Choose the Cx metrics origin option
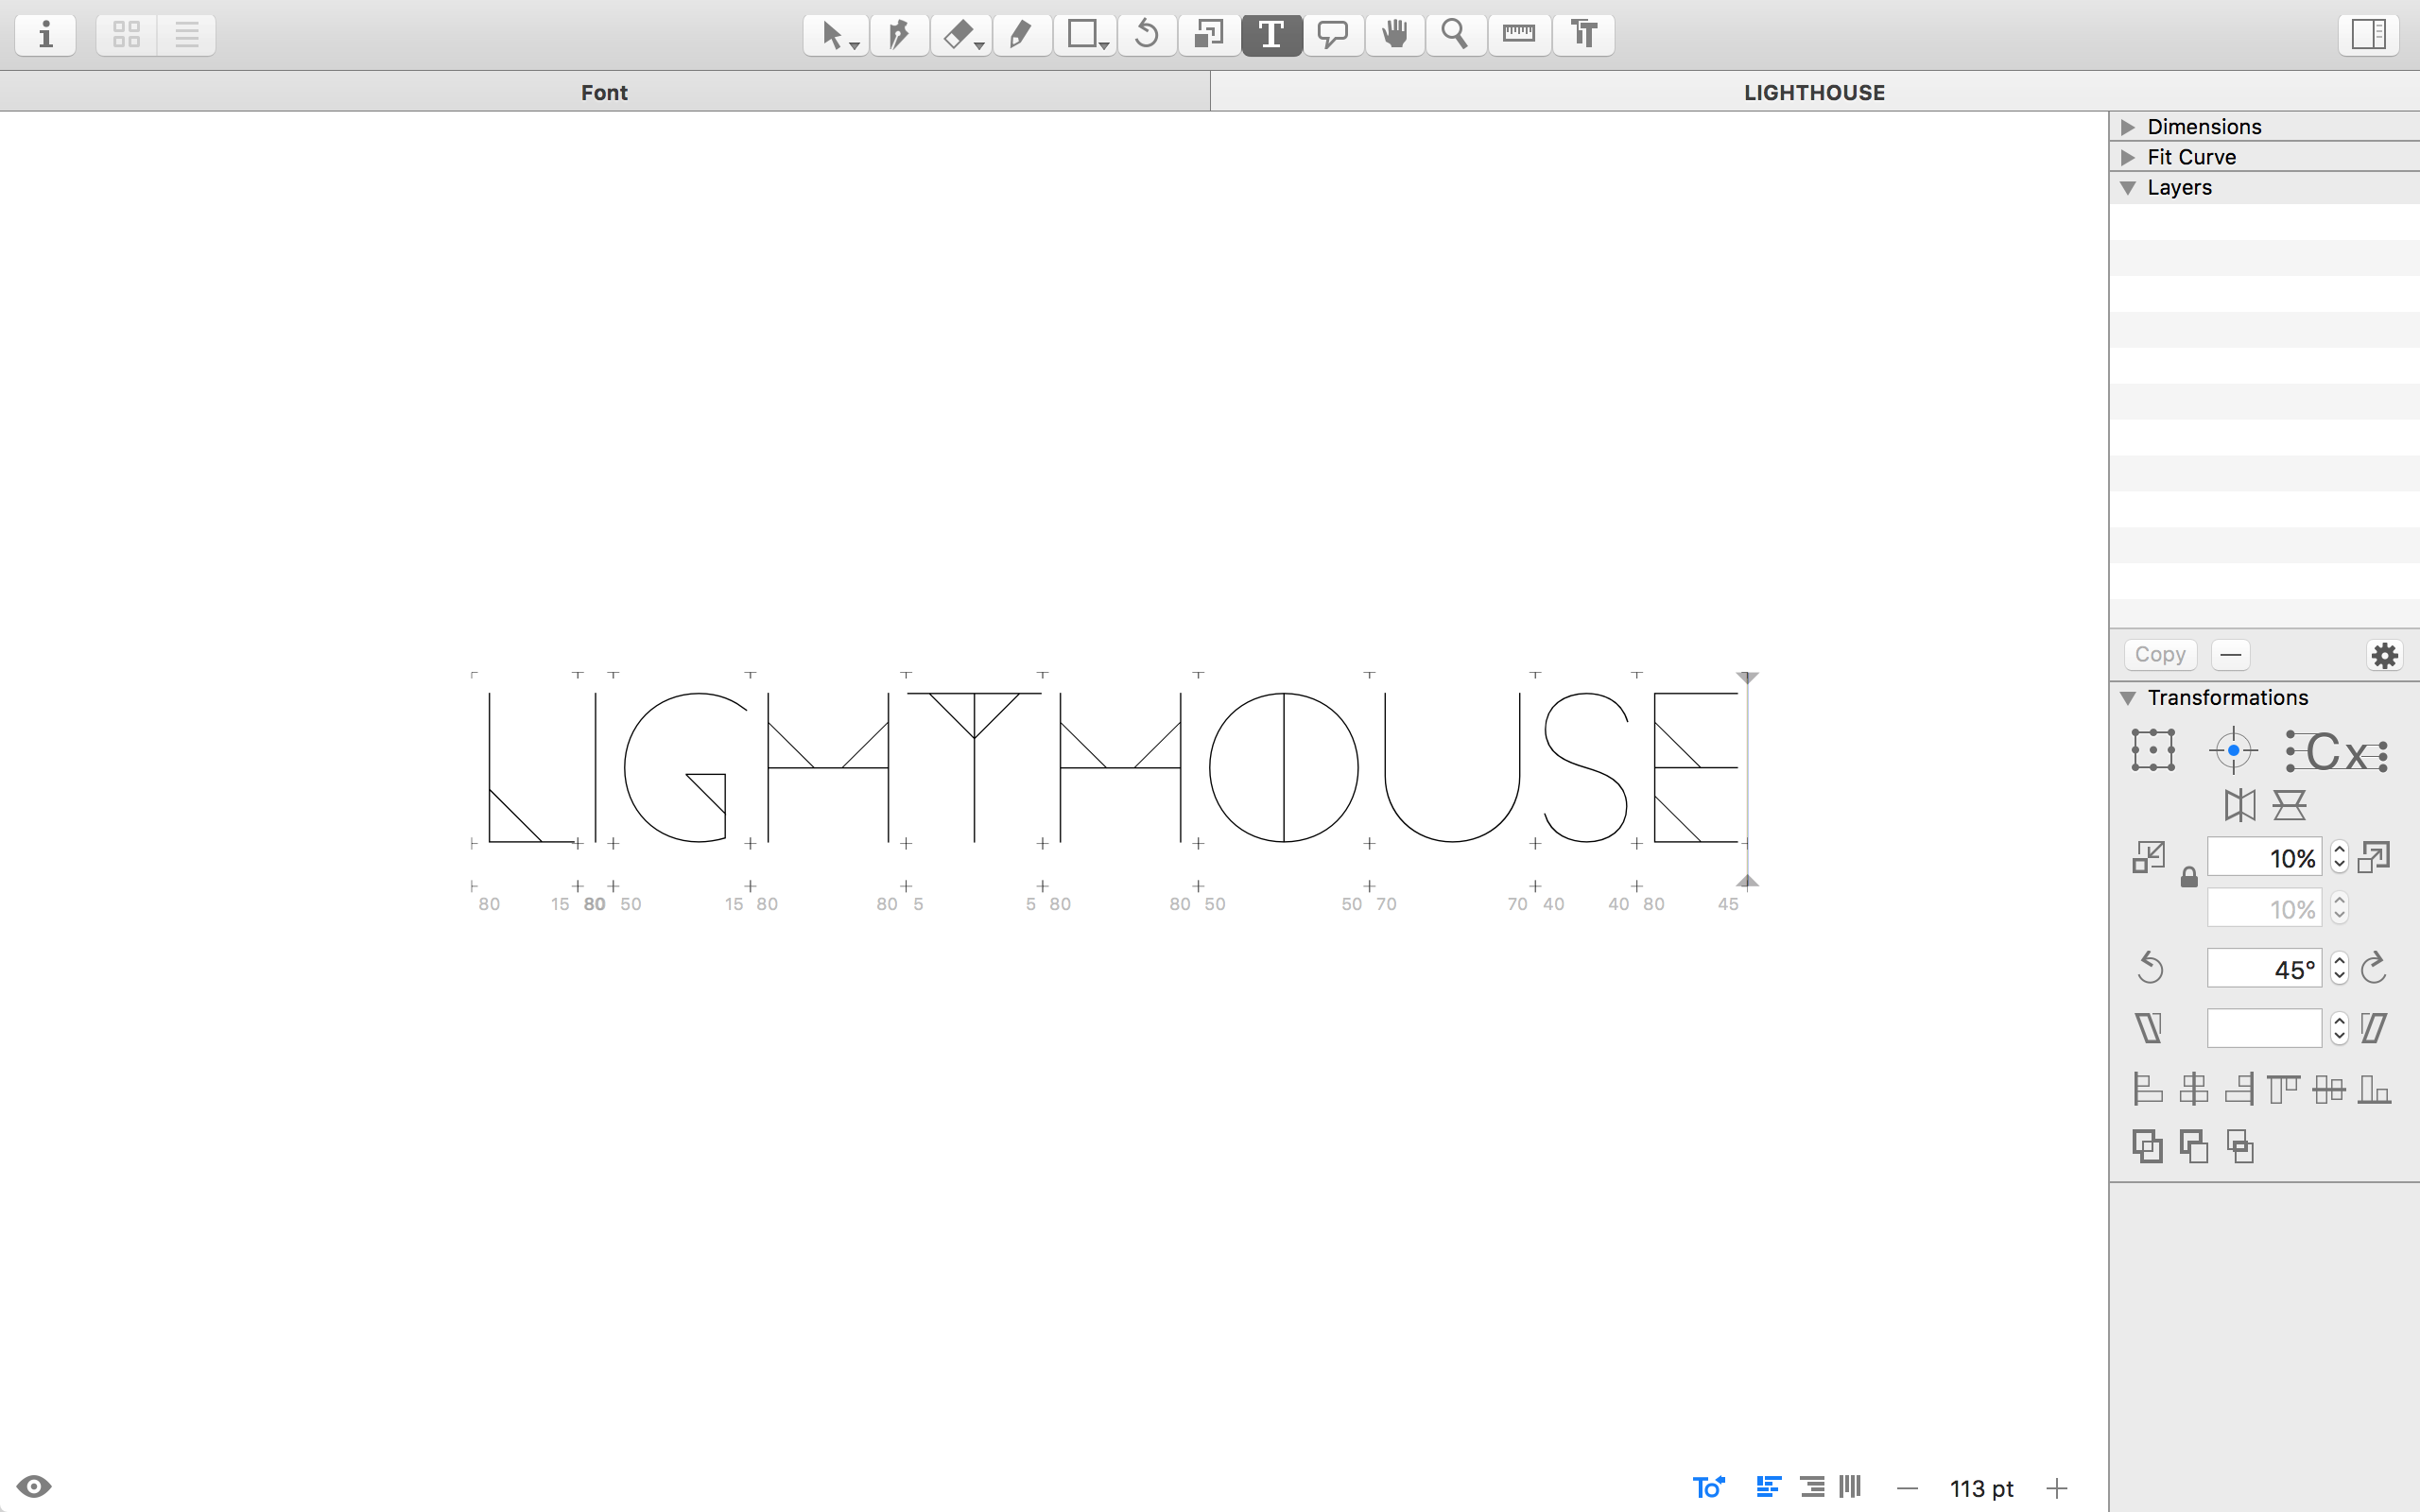Image resolution: width=2420 pixels, height=1512 pixels. (x=2337, y=751)
